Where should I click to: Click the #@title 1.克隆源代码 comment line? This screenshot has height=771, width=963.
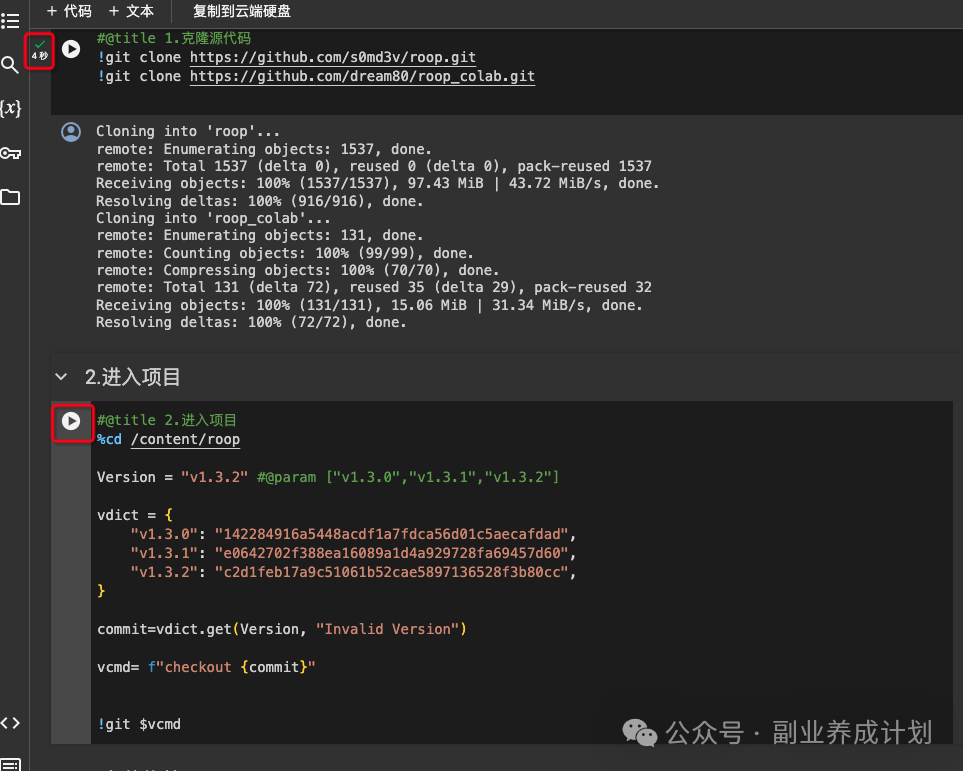pyautogui.click(x=174, y=38)
